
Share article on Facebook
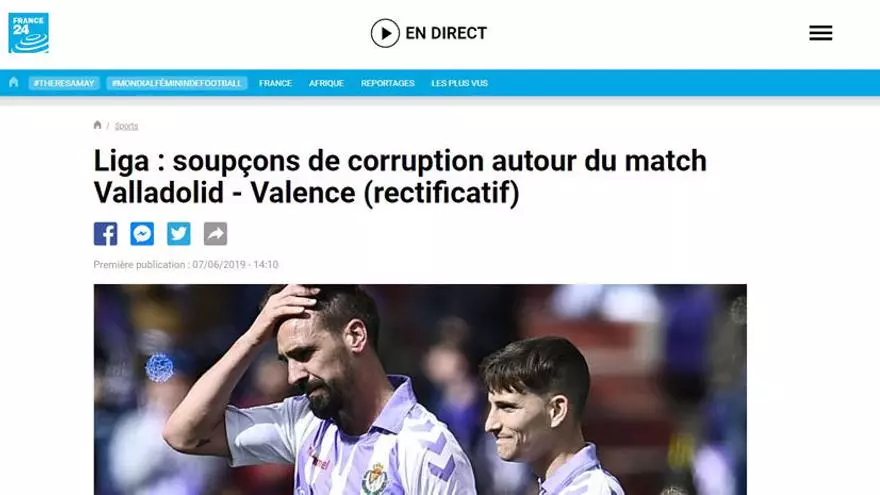tap(106, 233)
